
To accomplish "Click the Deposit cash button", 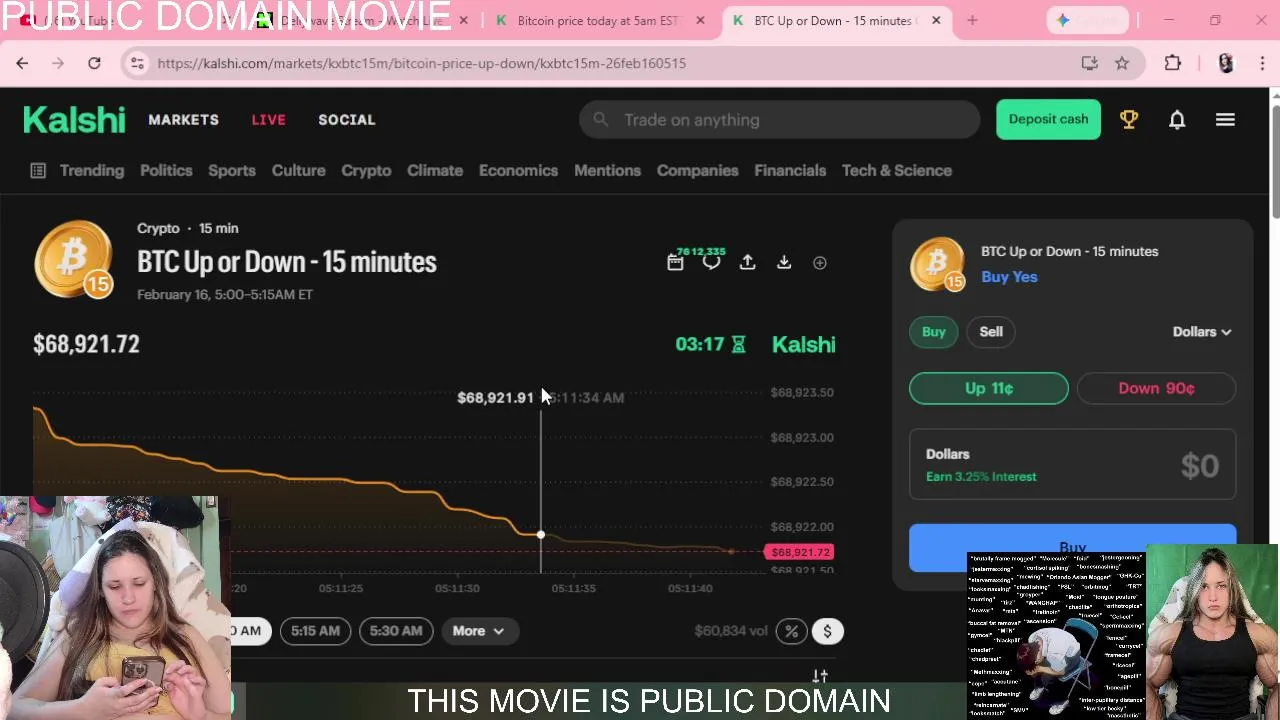I will click(1048, 119).
